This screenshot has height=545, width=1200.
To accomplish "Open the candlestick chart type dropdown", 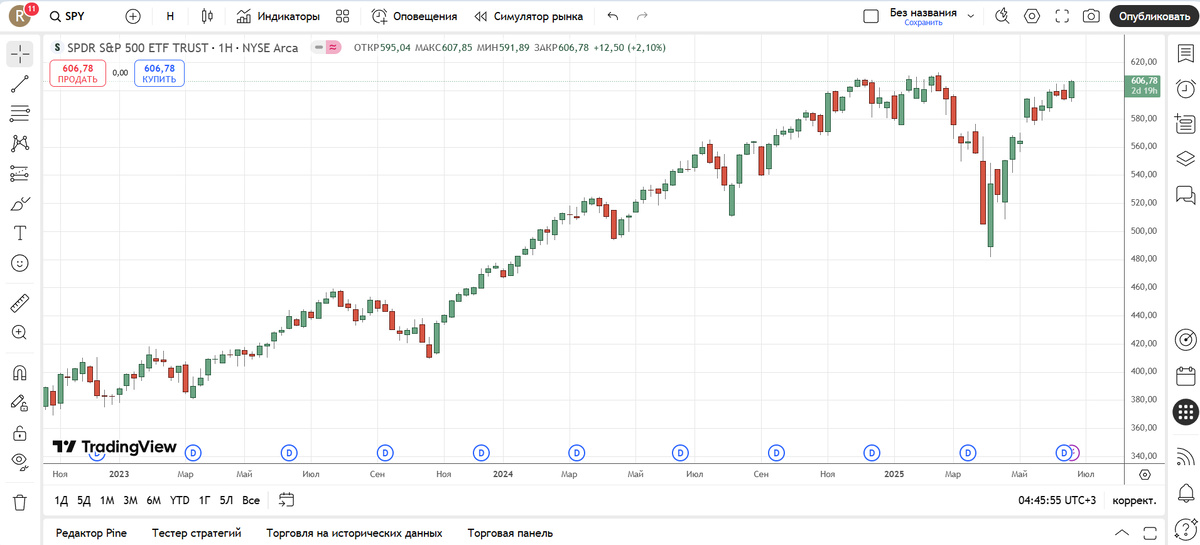I will click(207, 16).
